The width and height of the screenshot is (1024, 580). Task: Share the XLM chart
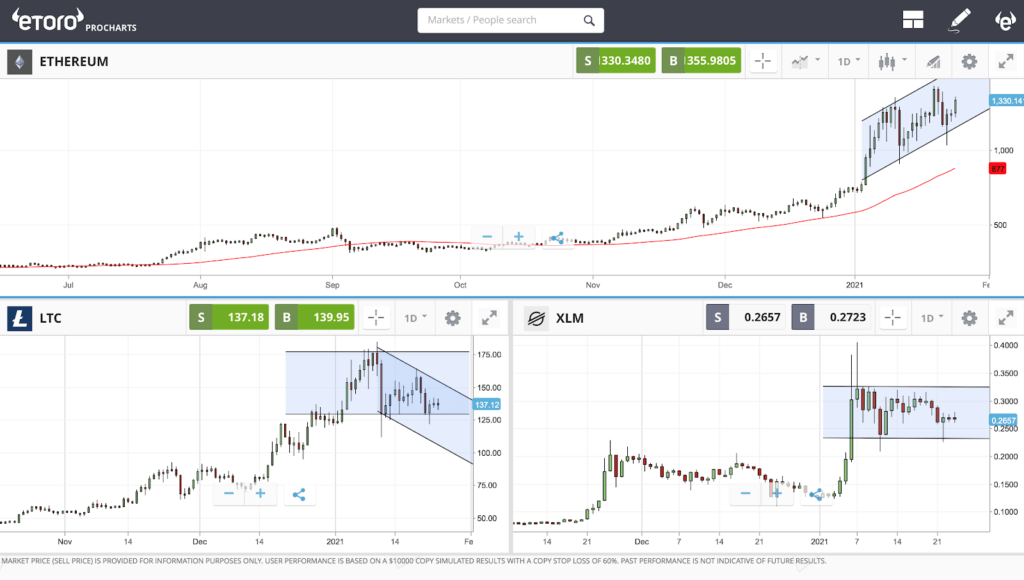click(x=816, y=494)
